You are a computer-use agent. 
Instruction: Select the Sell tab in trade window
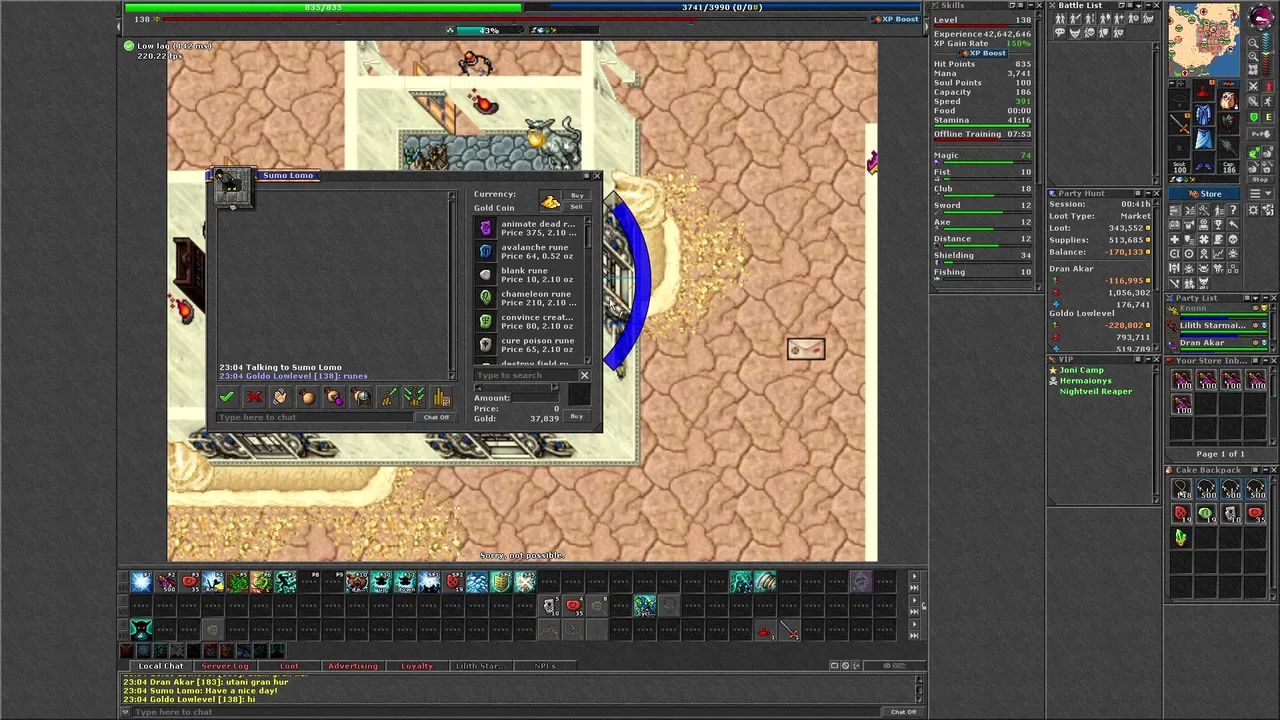[577, 206]
